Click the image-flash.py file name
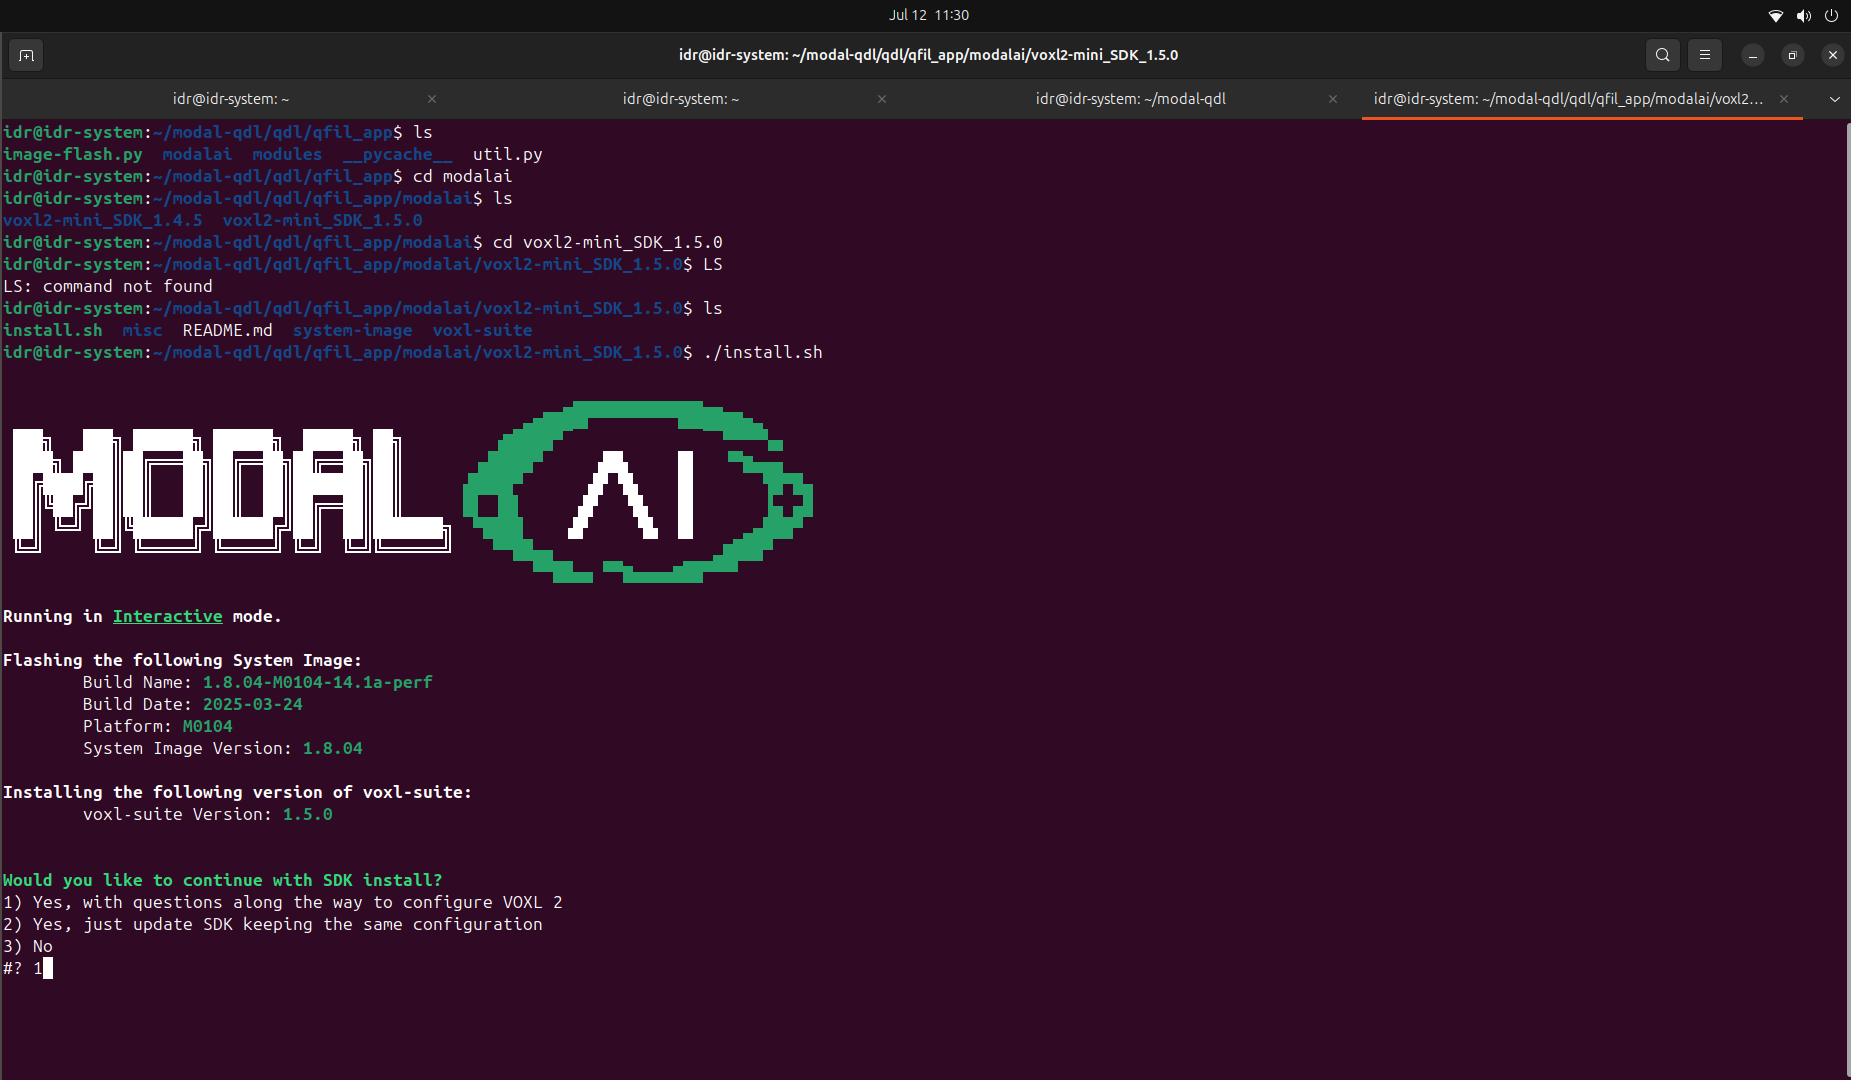This screenshot has height=1080, width=1851. (x=73, y=154)
